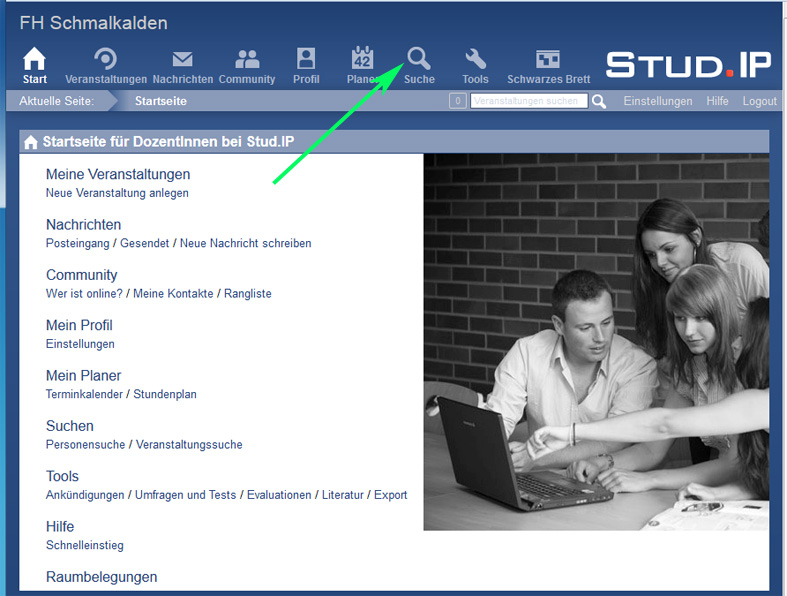Image resolution: width=787 pixels, height=596 pixels.
Task: Click the Veranstaltungen suchen input field
Action: (x=529, y=101)
